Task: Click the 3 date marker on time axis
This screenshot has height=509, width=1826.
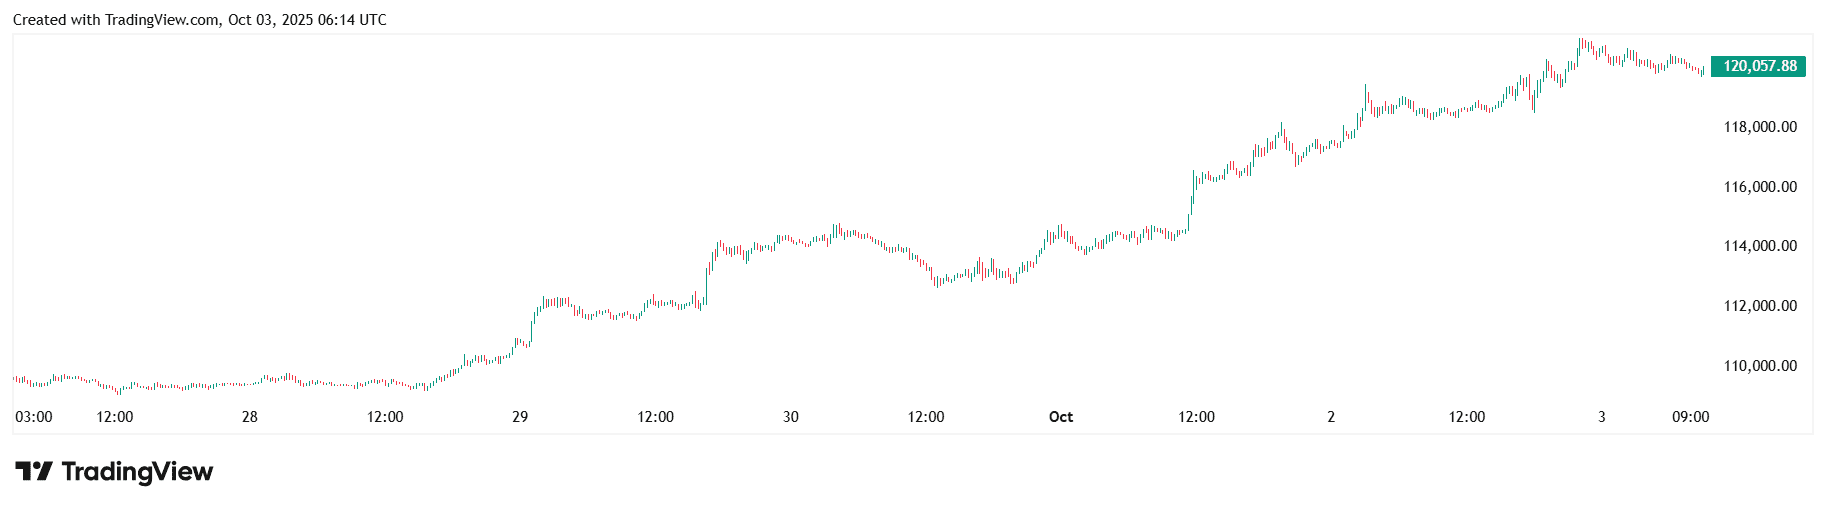Action: click(x=1602, y=417)
